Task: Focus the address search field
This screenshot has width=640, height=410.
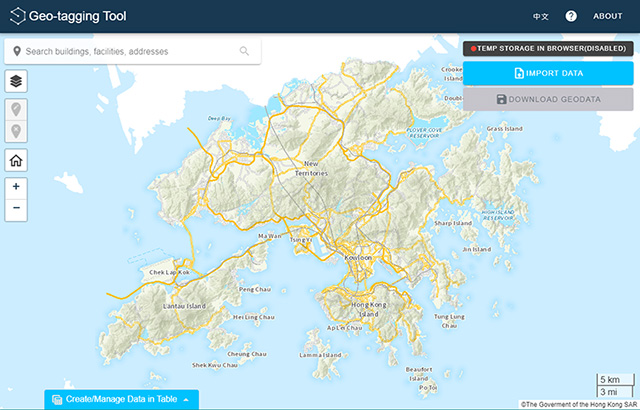Action: (x=130, y=51)
